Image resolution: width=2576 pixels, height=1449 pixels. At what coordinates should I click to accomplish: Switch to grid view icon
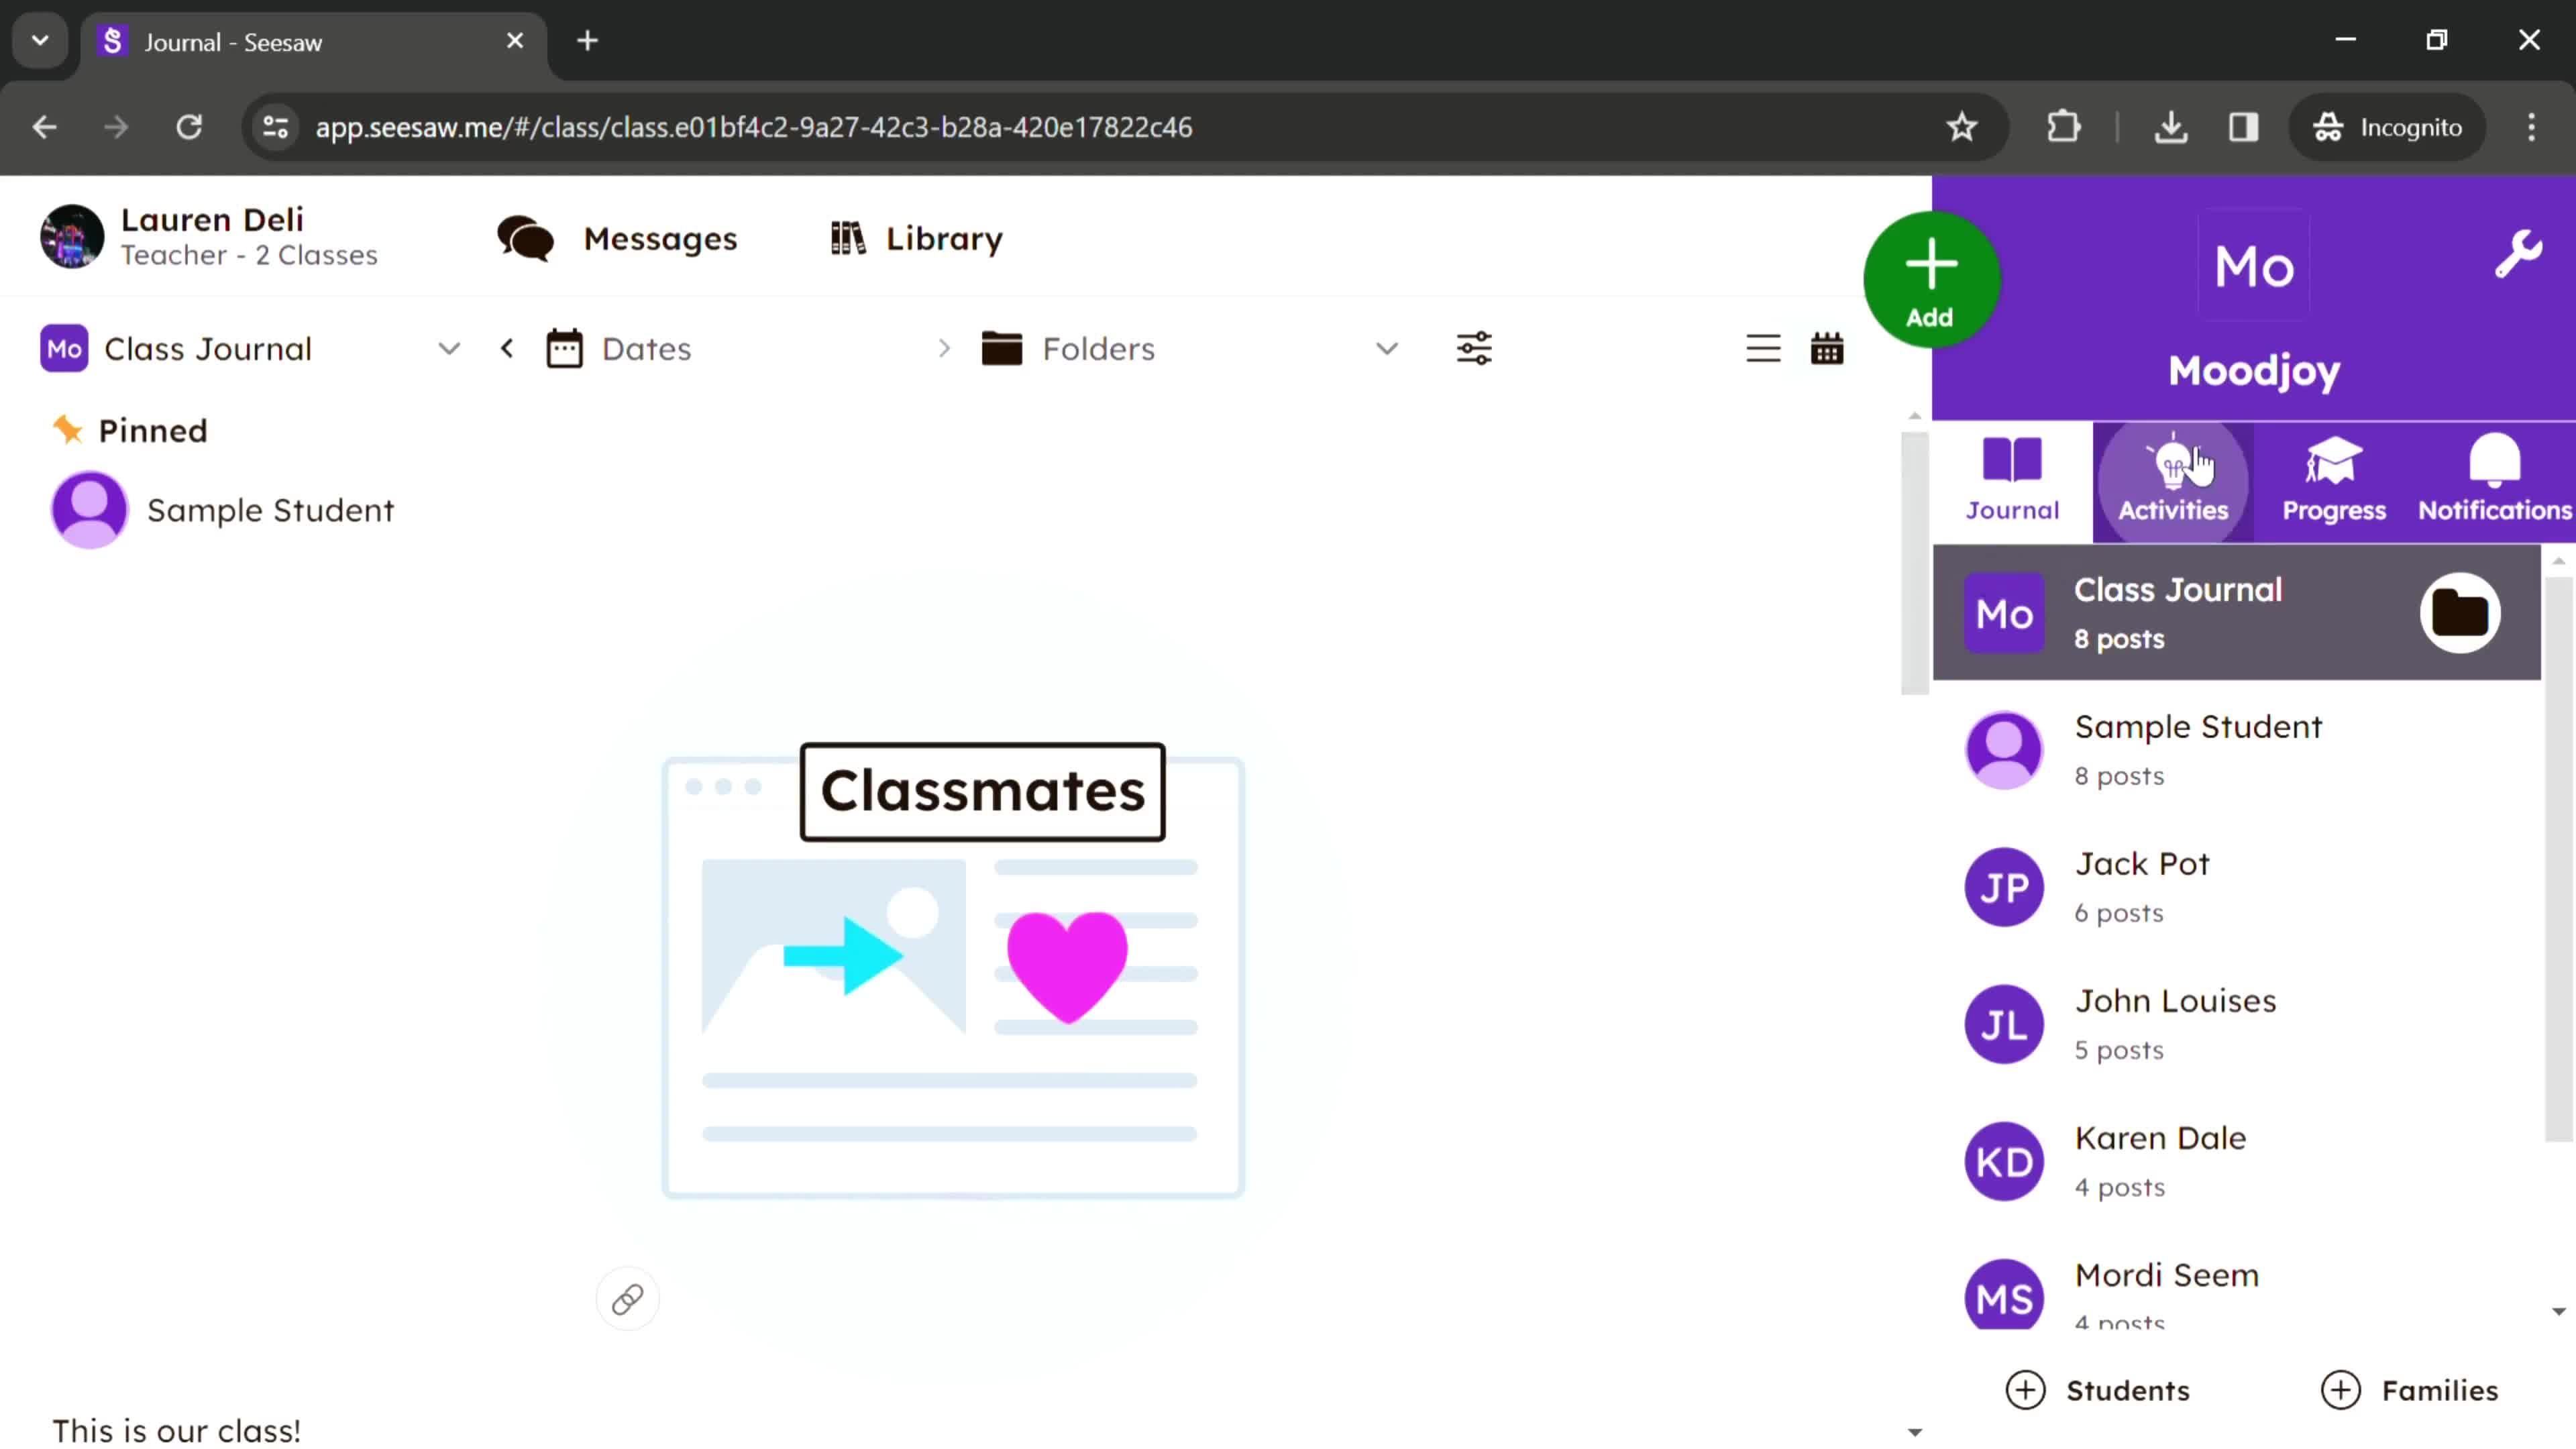[x=1827, y=349]
